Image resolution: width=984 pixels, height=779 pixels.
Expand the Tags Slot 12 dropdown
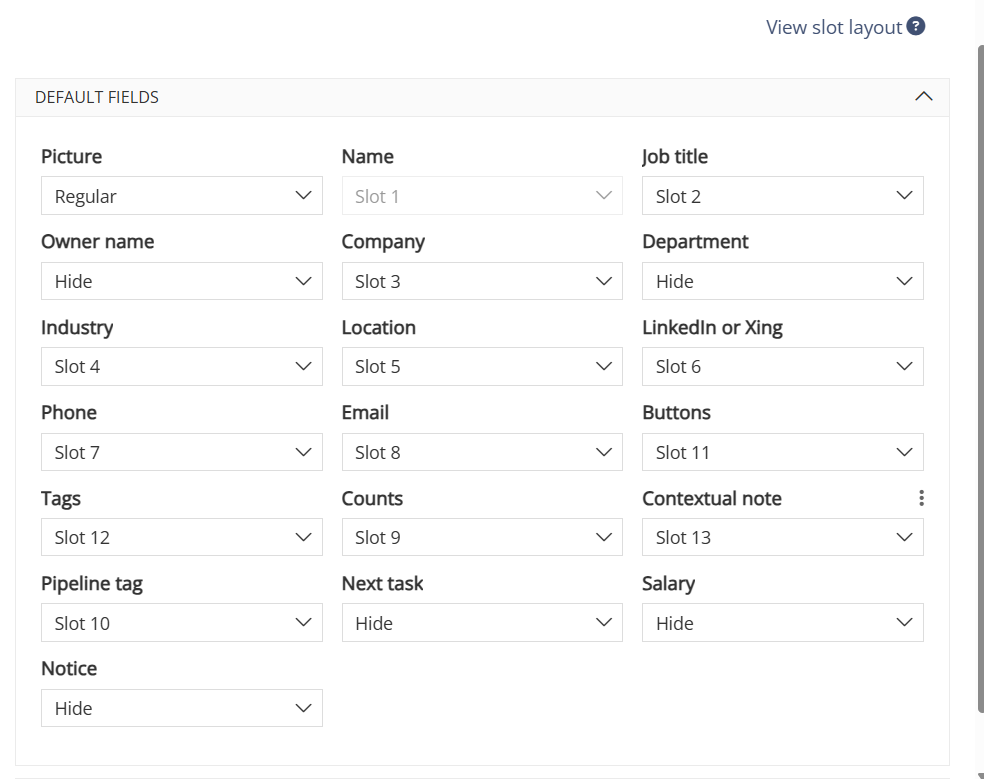pos(182,537)
